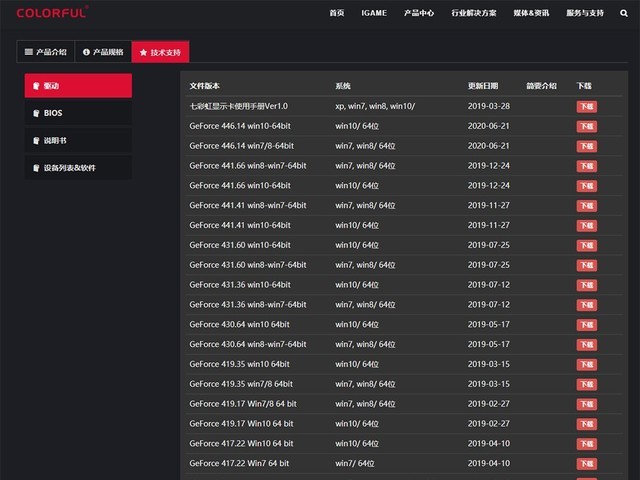The height and width of the screenshot is (480, 640).
Task: Click date 2019-03-28
Action: (x=489, y=106)
